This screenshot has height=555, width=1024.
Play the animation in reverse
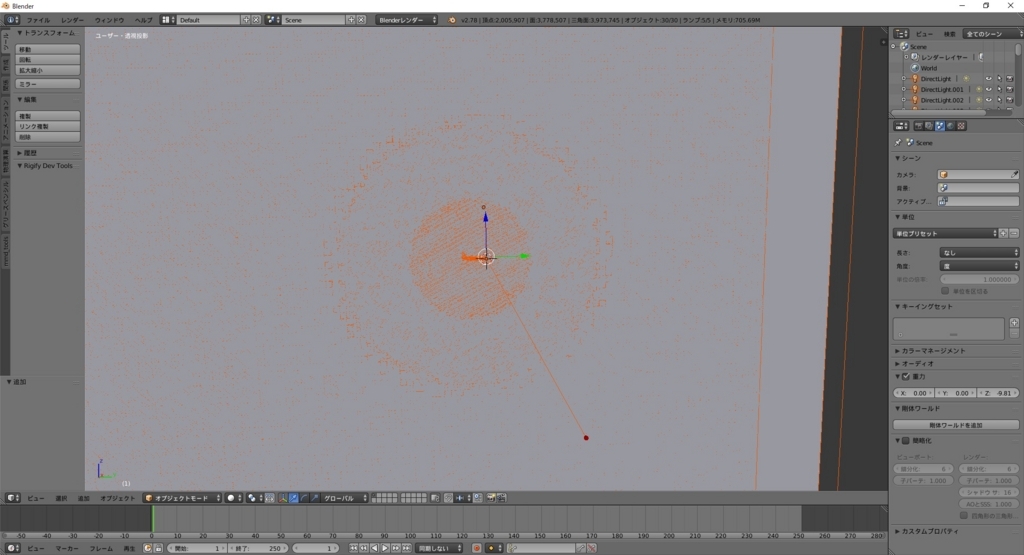374,548
